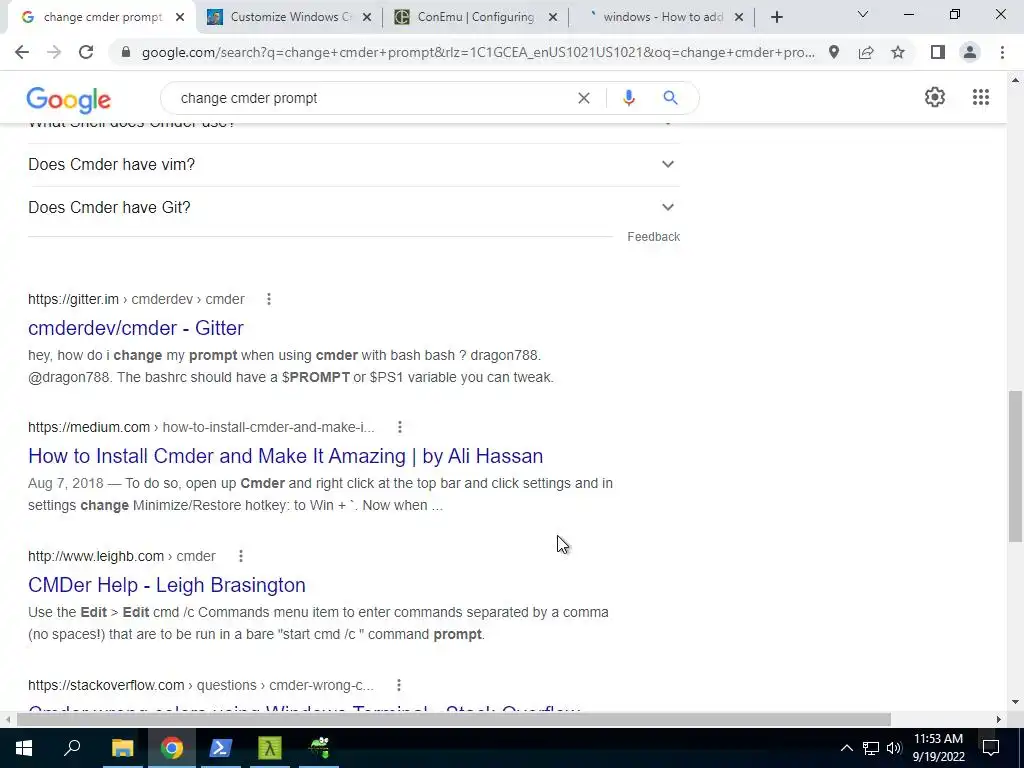Image resolution: width=1024 pixels, height=768 pixels.
Task: Reload the current page
Action: 86,52
